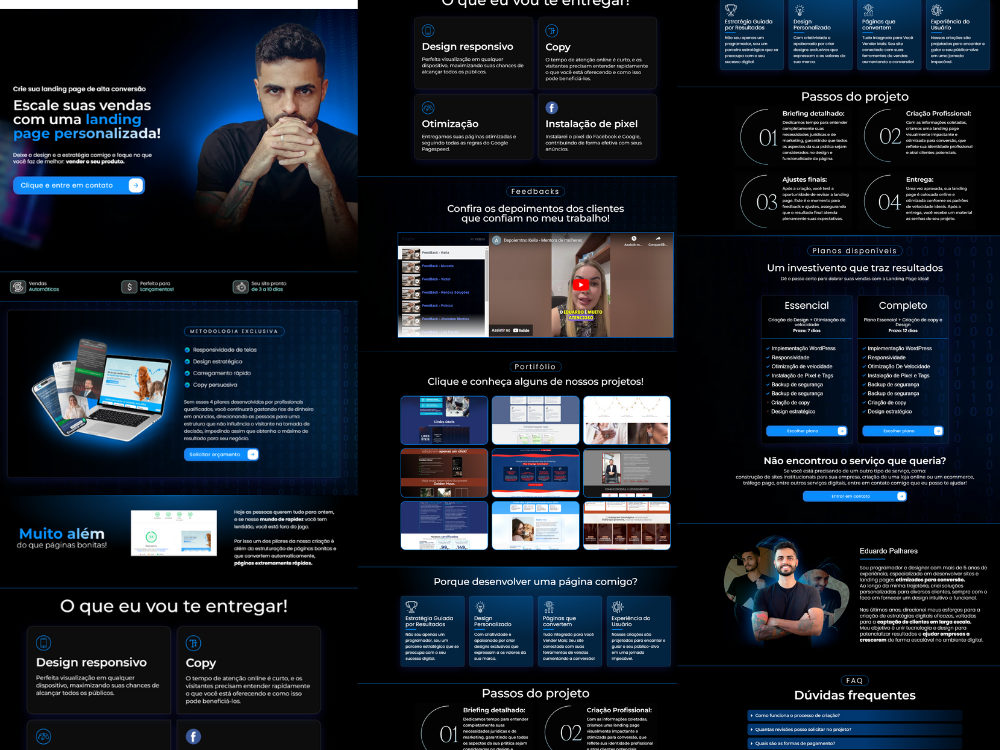The image size is (1000, 750).
Task: Click the Vendas Automáticas icon
Action: point(18,287)
